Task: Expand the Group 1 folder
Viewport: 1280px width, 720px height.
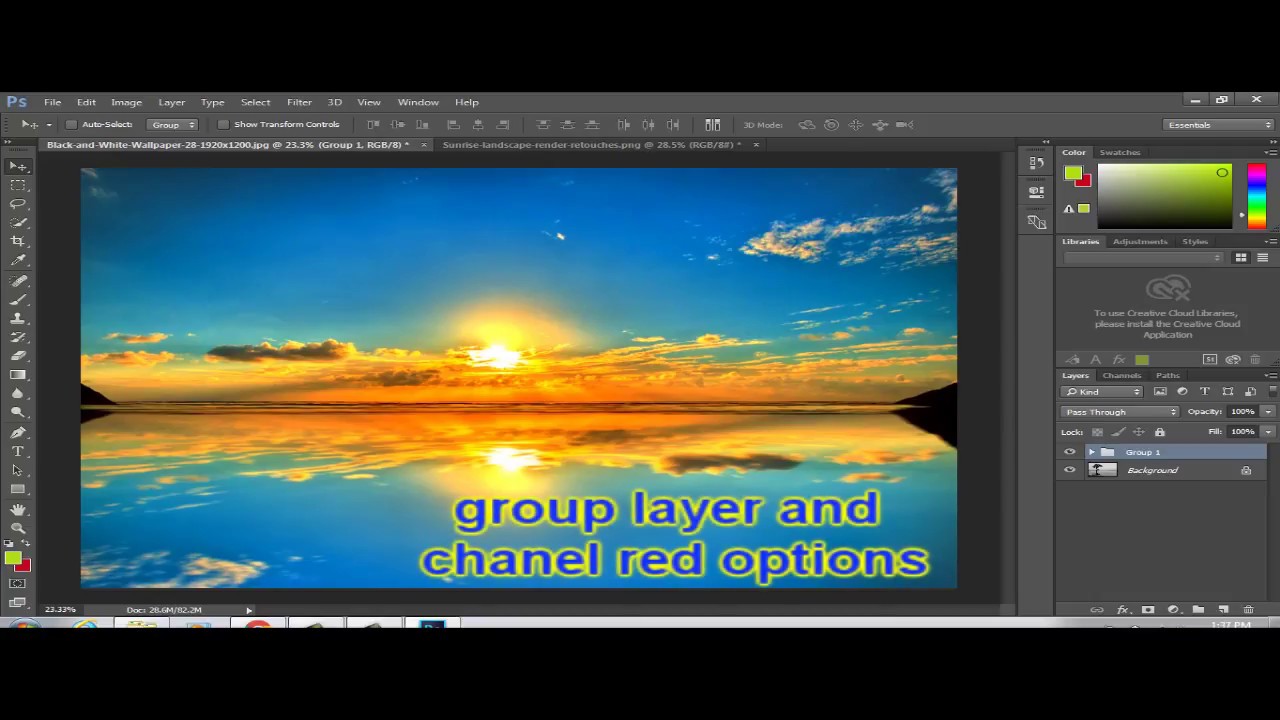Action: point(1091,452)
